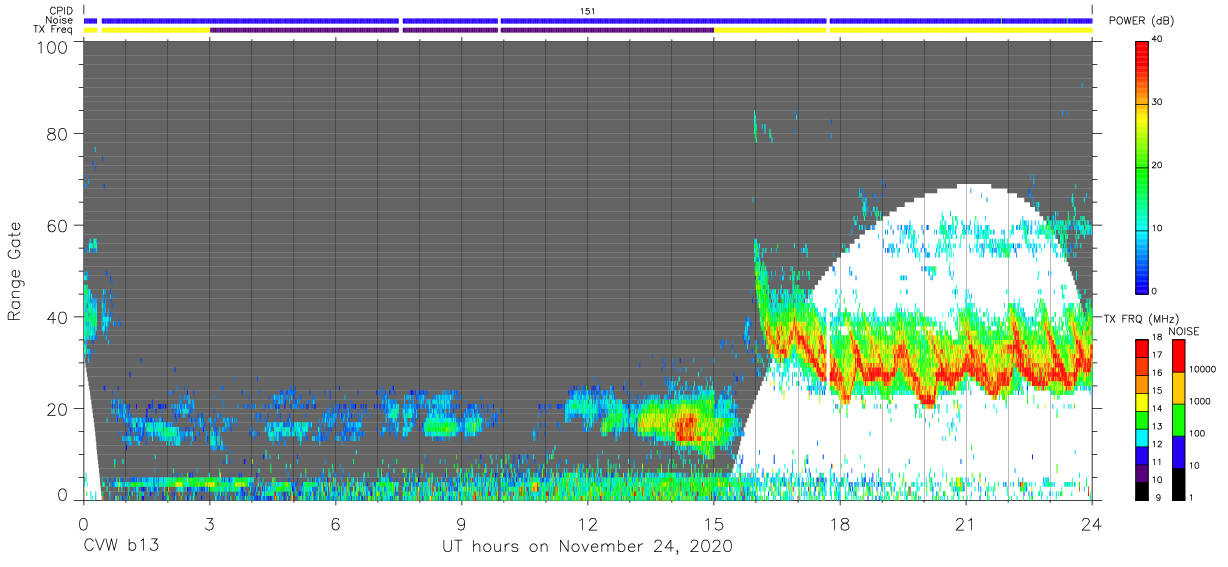1228x567 pixels.
Task: Click the y-axis tick label '80'
Action: (x=56, y=135)
